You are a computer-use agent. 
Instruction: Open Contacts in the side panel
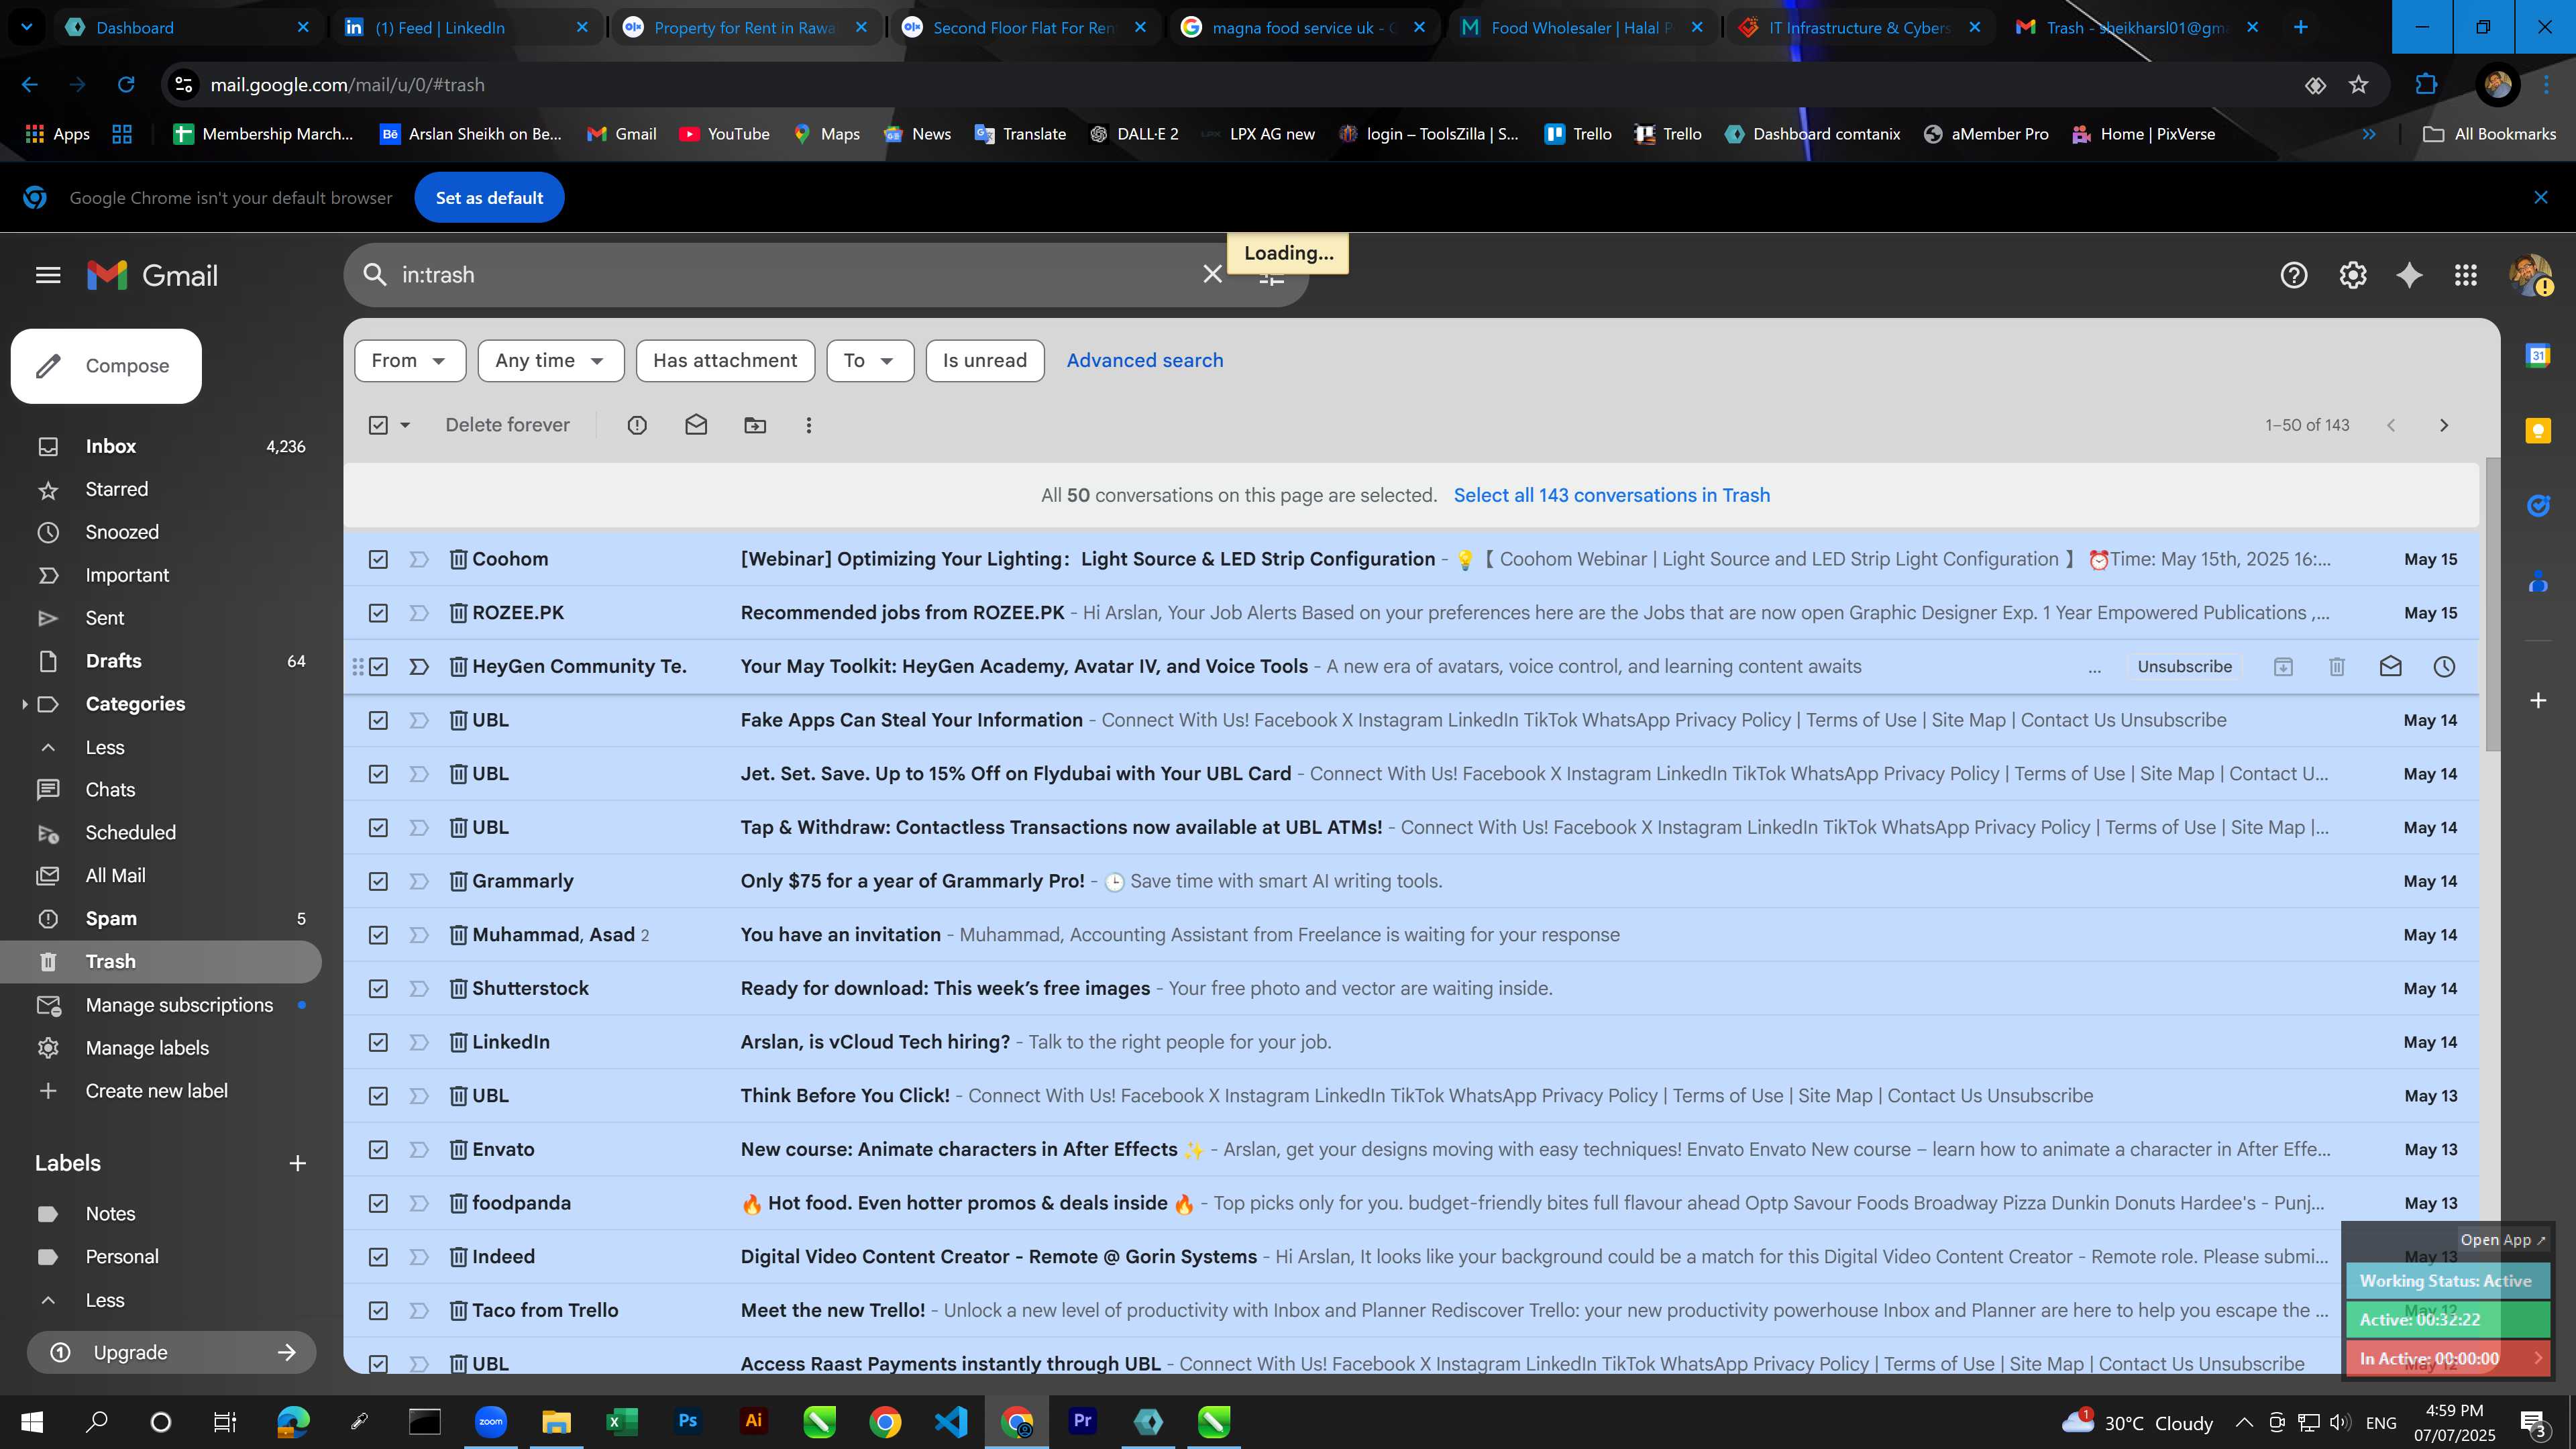[2538, 581]
